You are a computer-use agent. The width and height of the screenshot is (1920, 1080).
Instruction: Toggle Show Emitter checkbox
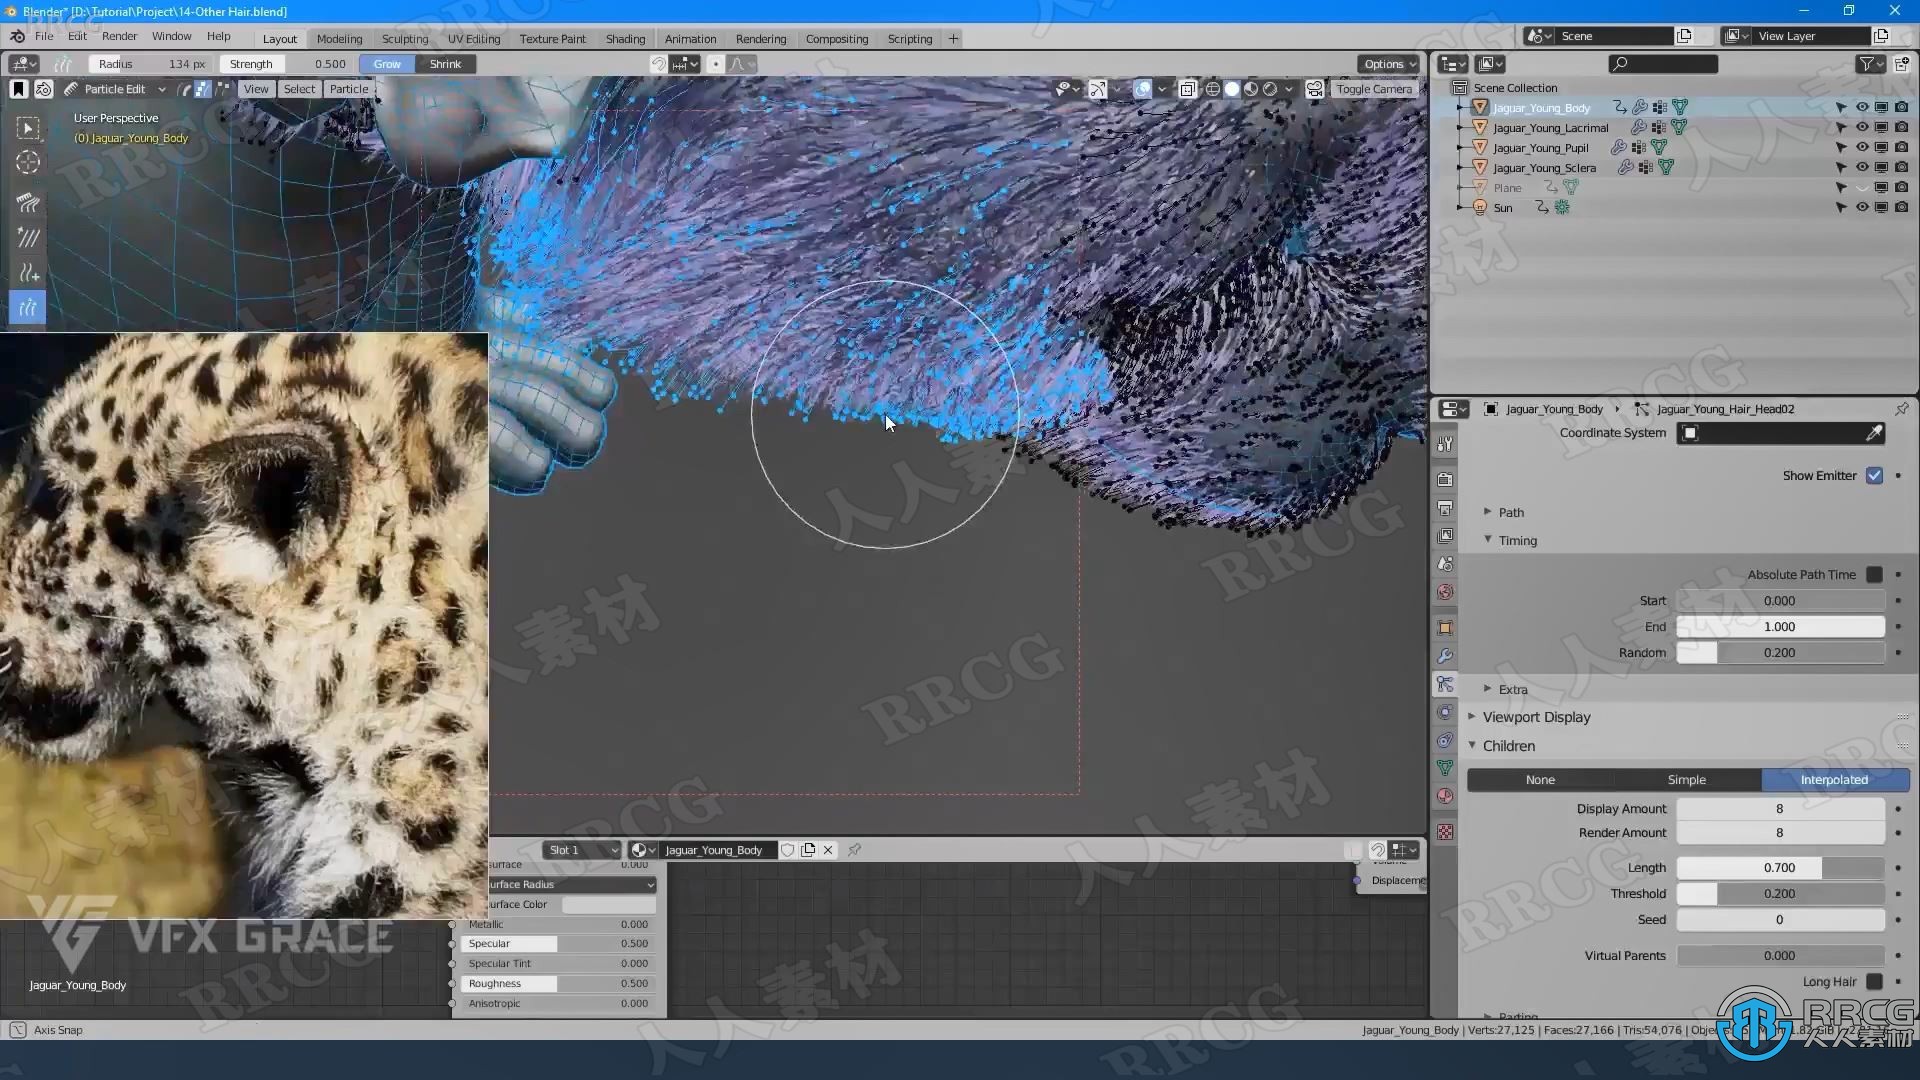coord(1875,475)
